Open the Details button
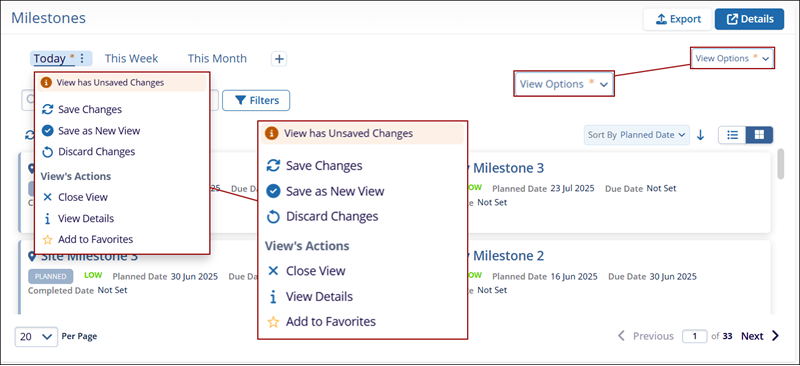 (x=749, y=19)
